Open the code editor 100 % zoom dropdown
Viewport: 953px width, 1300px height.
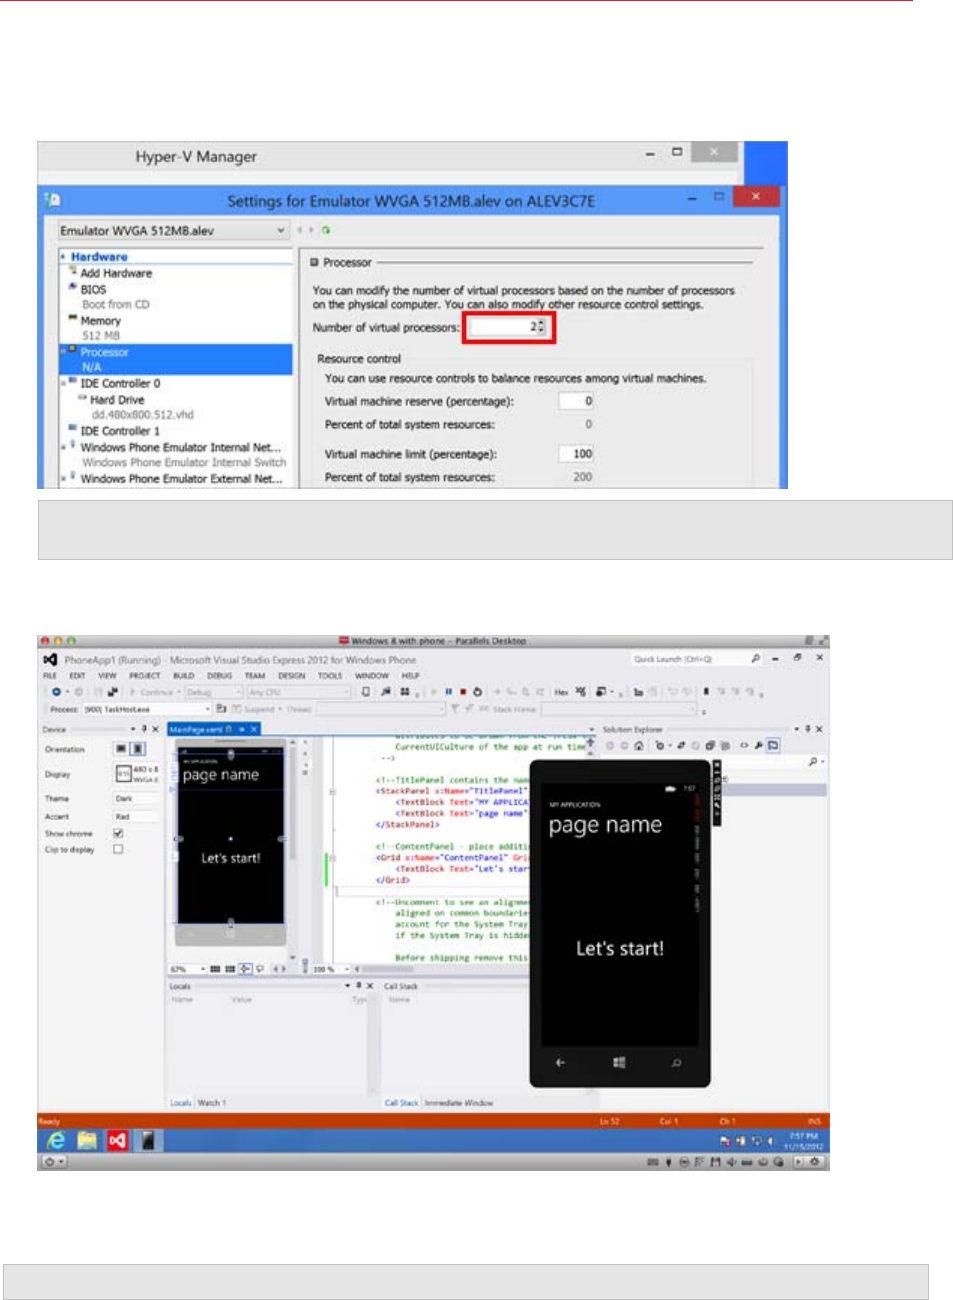(x=331, y=969)
